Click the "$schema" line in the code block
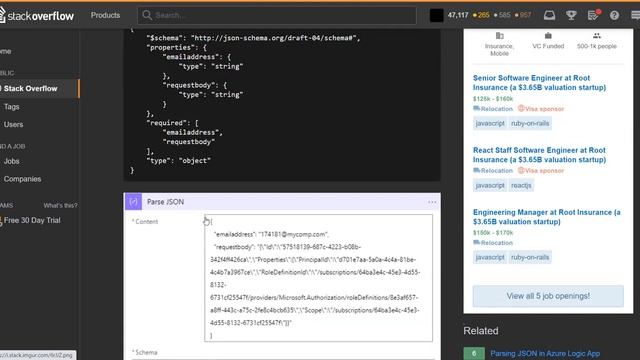640x360 pixels. tap(253, 38)
